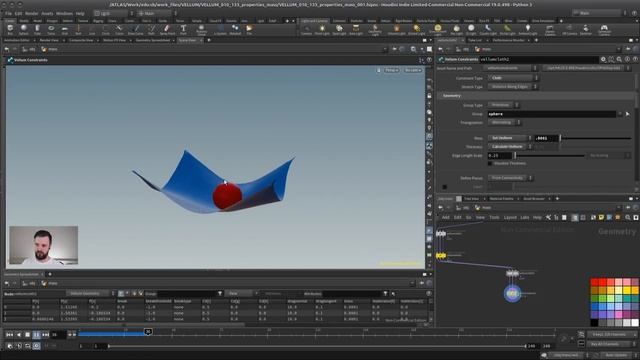The image size is (640, 360).
Task: Select the yellow node in network editor
Action: pyautogui.click(x=441, y=256)
